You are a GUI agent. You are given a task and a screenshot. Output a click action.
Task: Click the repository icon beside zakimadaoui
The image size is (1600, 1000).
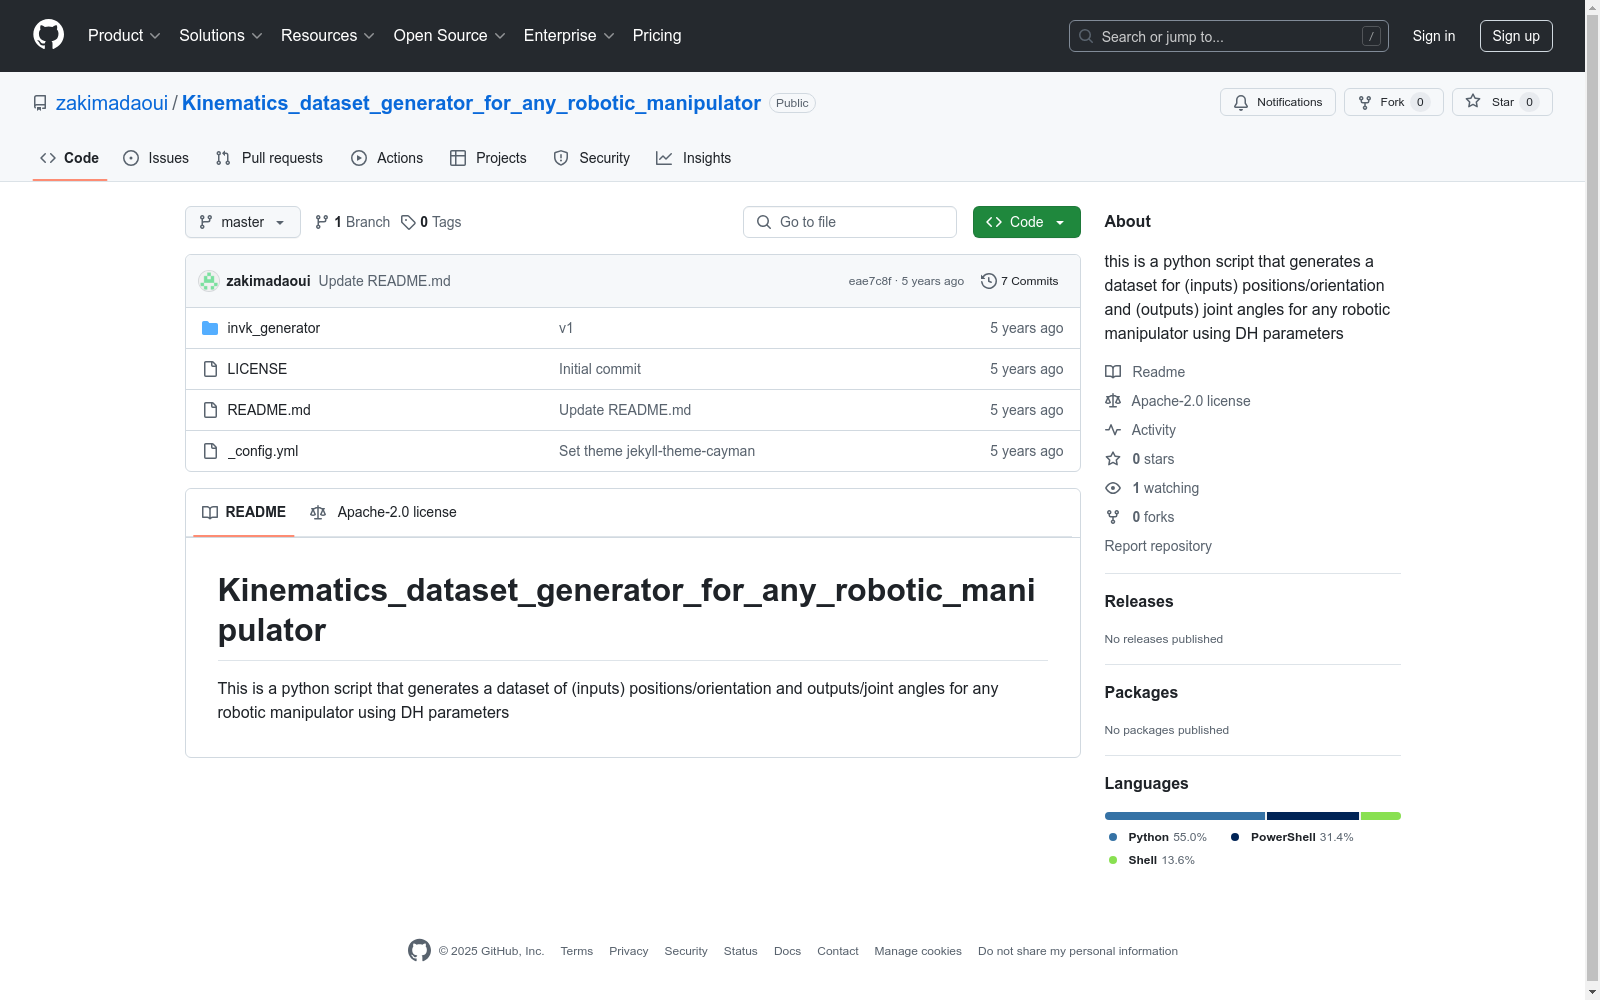coord(40,103)
